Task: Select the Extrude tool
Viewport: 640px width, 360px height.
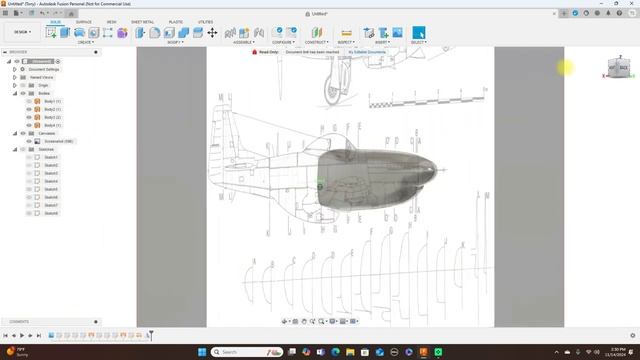Action: click(x=65, y=33)
